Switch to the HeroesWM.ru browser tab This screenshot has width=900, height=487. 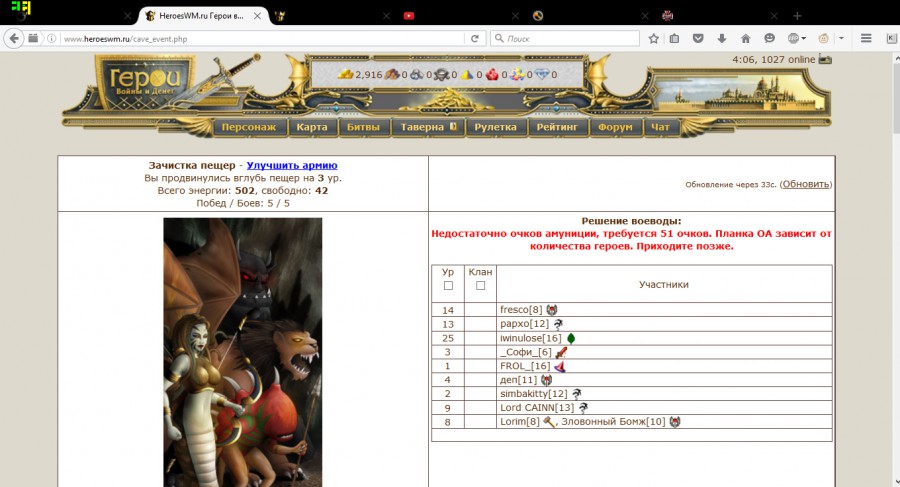[x=201, y=16]
